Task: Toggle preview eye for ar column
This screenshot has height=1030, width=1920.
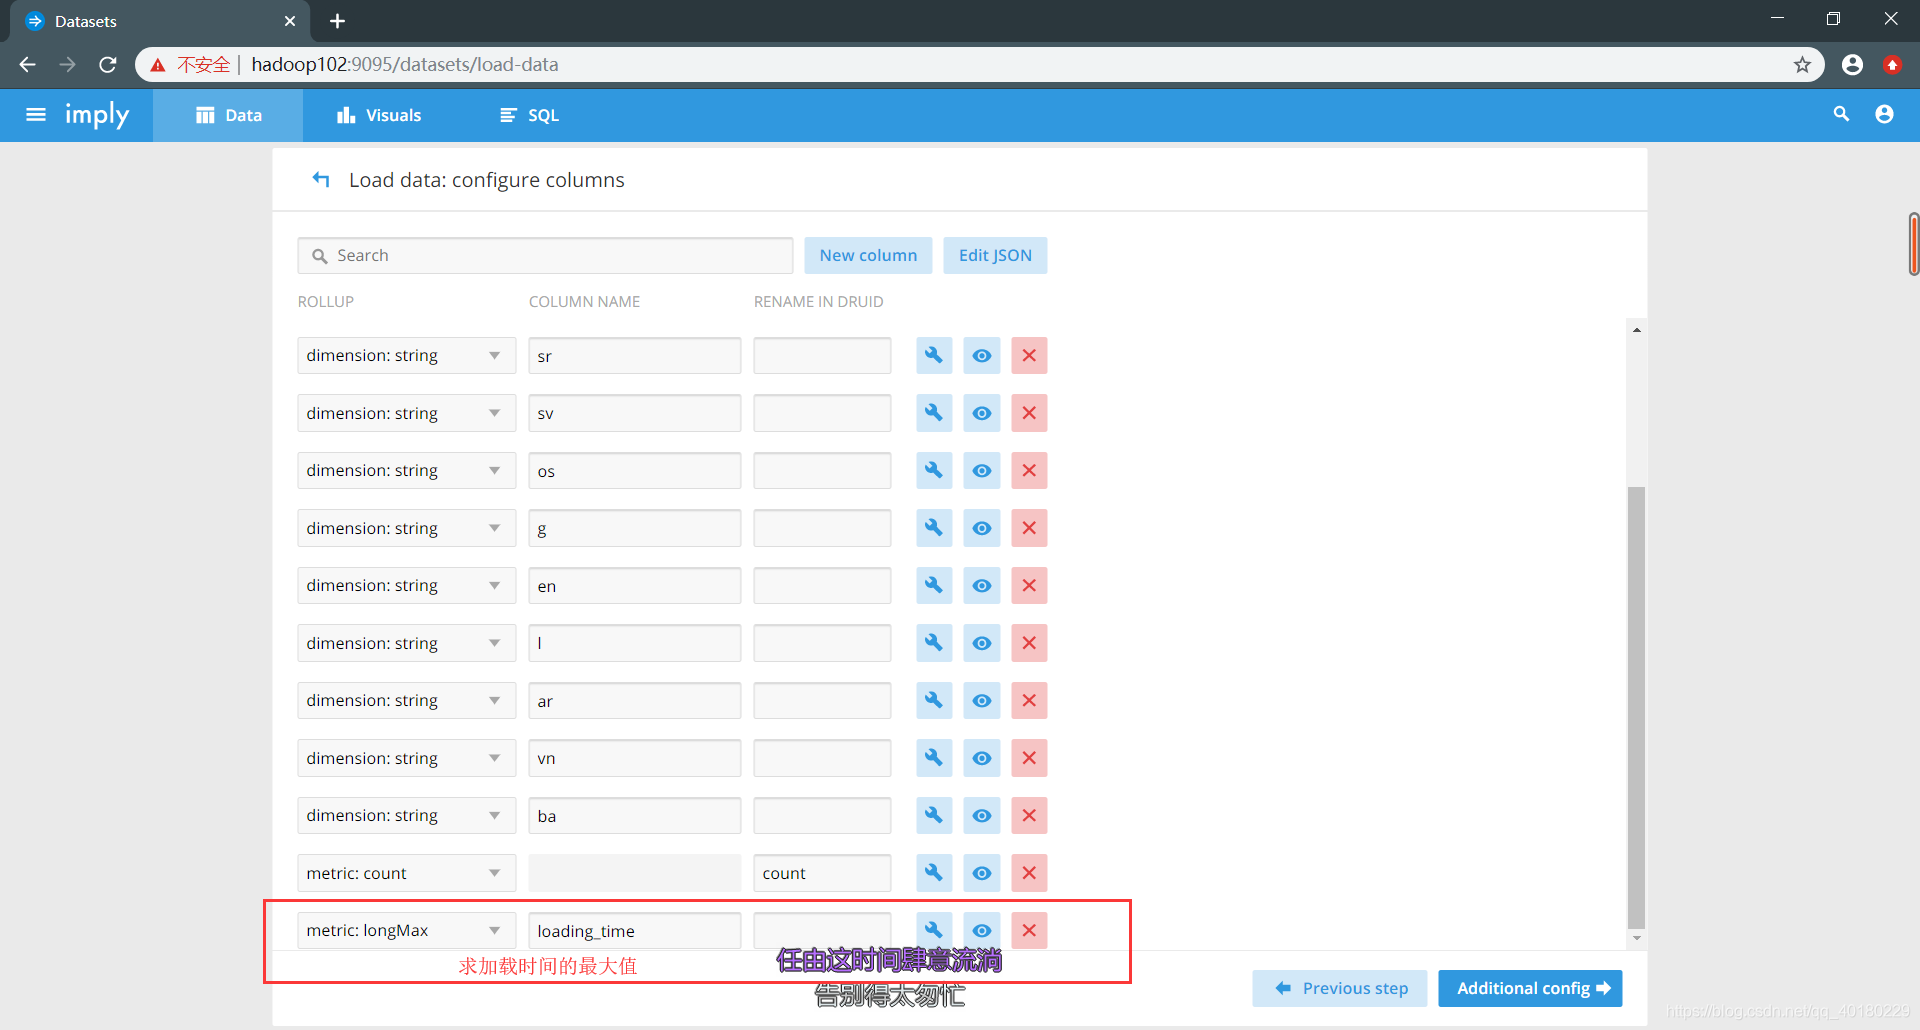Action: [982, 701]
